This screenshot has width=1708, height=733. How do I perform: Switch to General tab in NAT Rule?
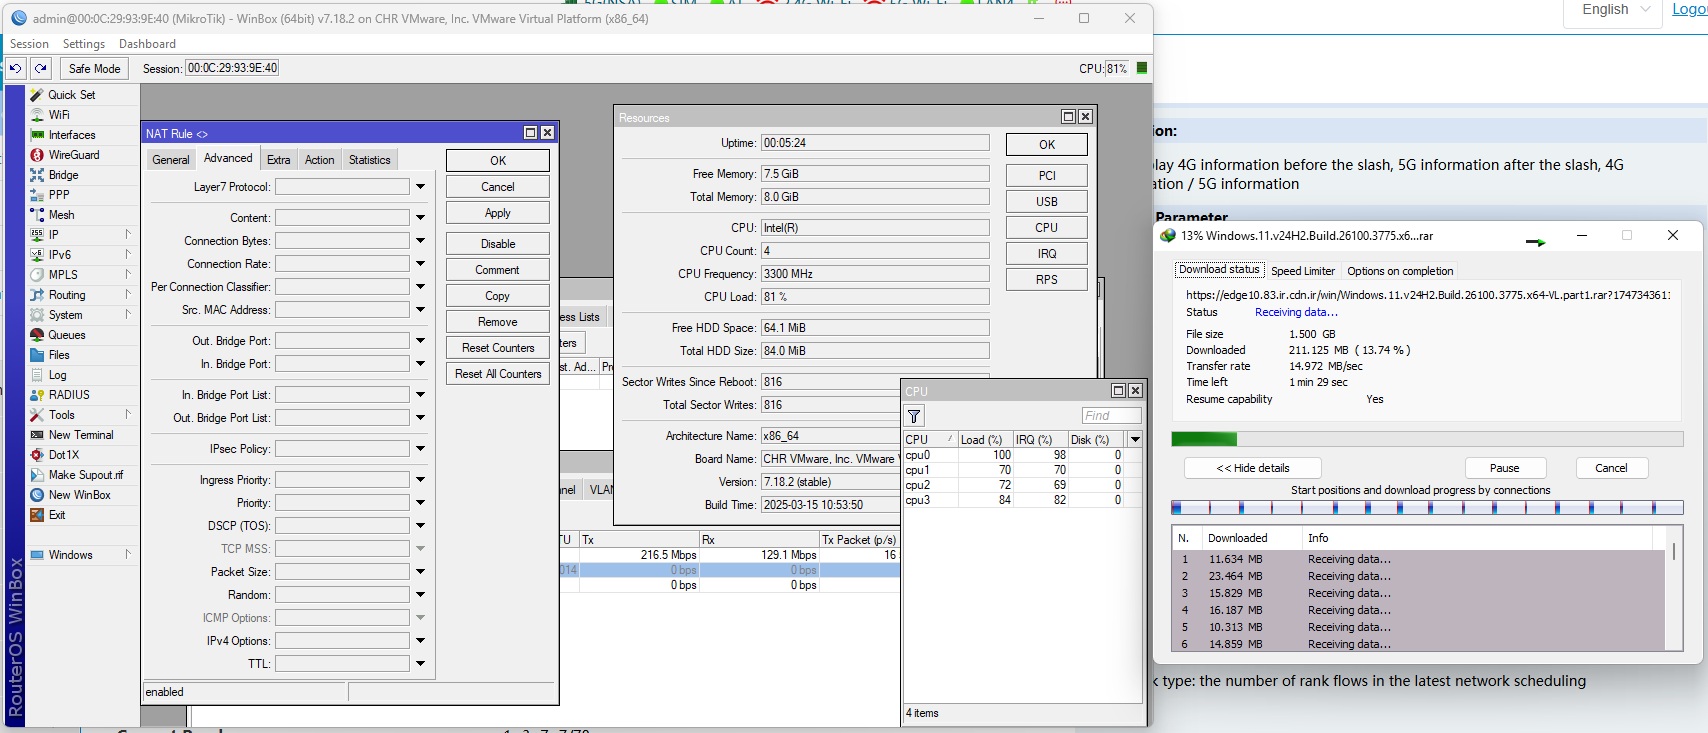point(171,160)
